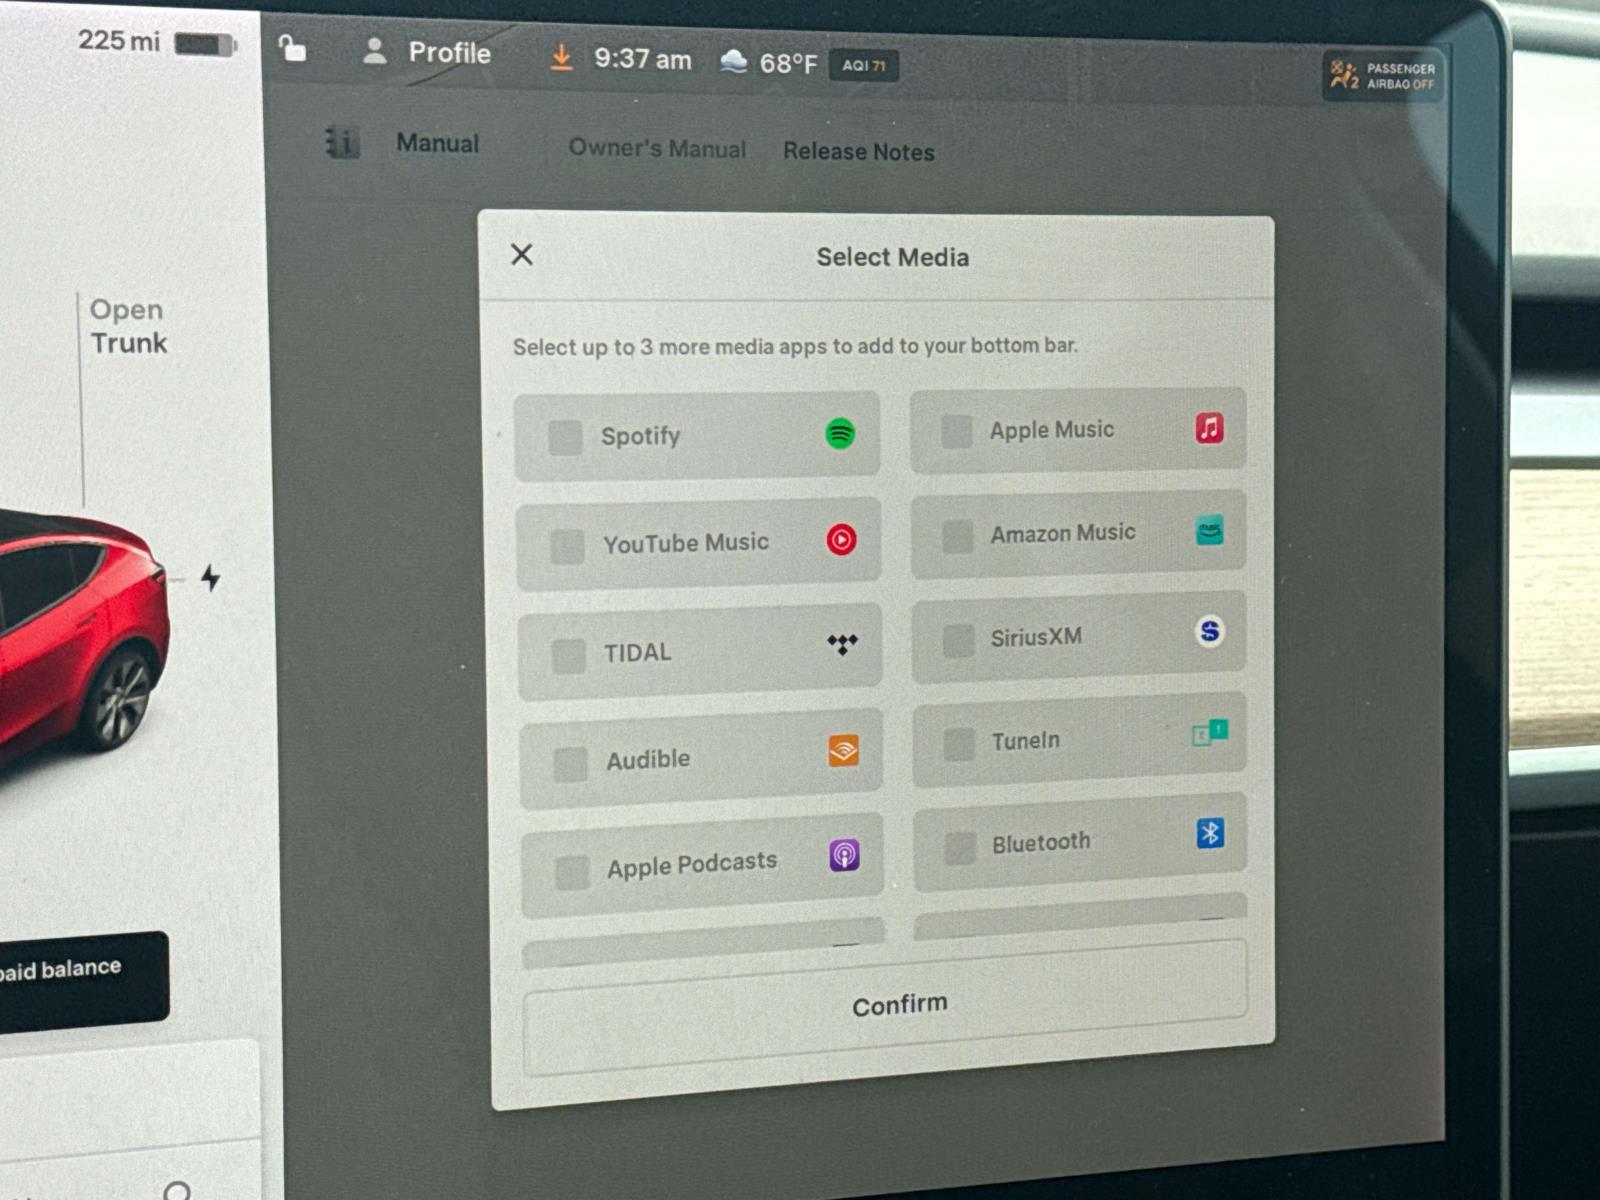
Task: Tap Open Trunk on the car view
Action: 128,326
